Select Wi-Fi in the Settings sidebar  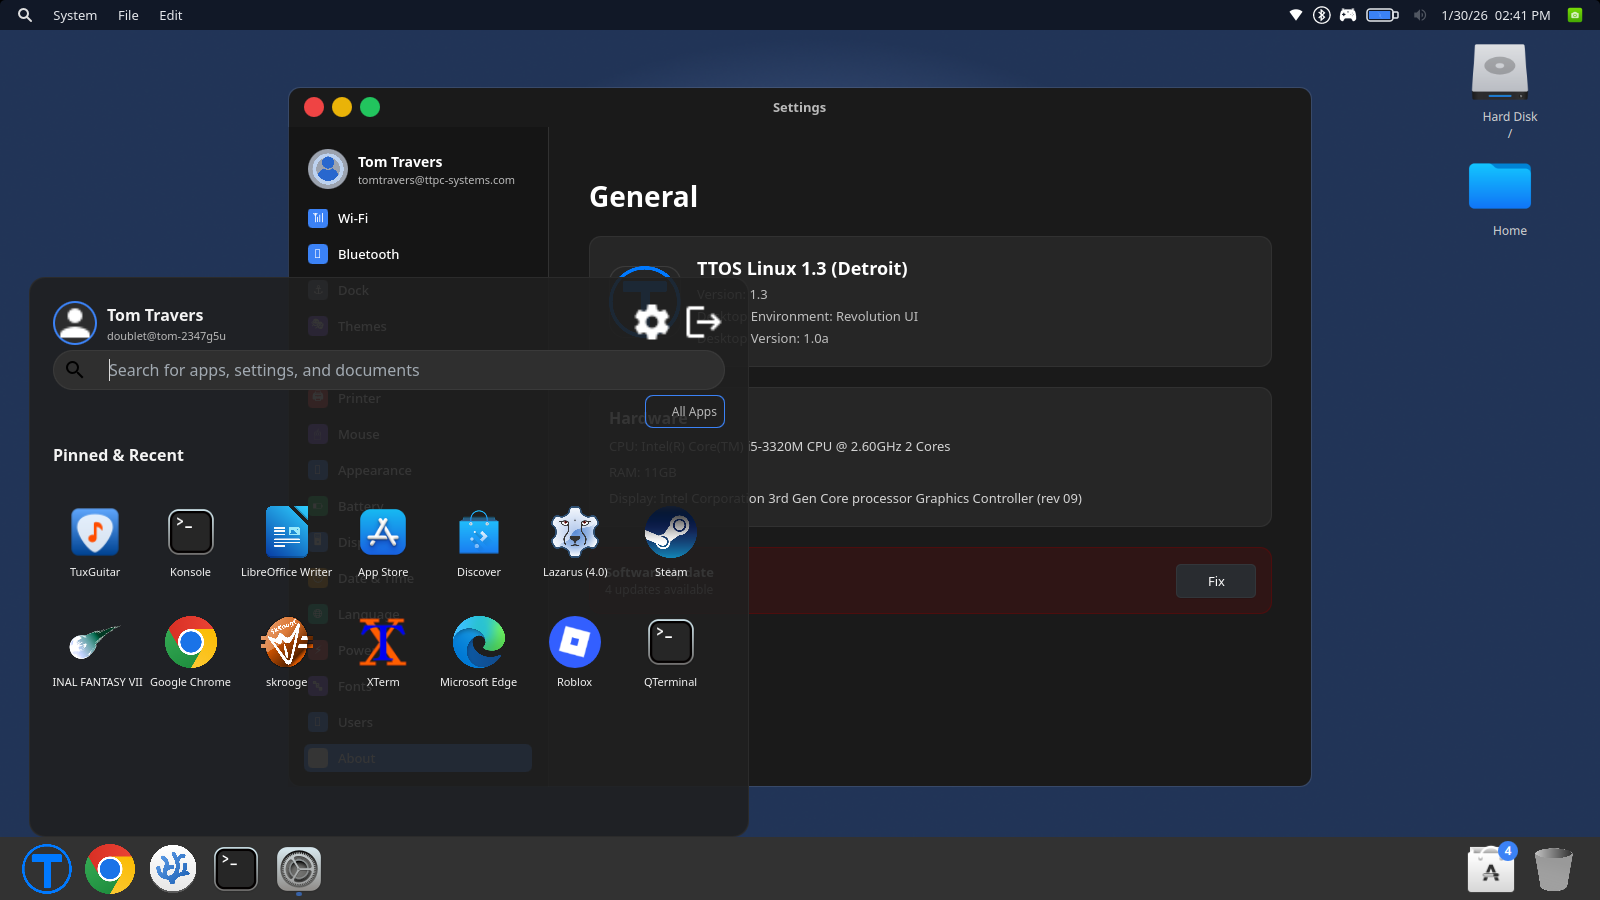[418, 218]
